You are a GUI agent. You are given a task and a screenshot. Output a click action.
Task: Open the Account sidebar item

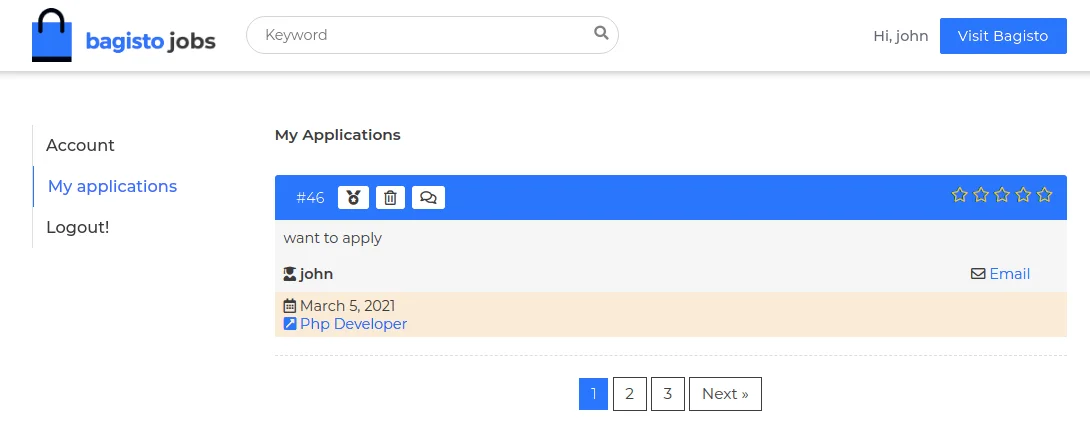pos(80,145)
